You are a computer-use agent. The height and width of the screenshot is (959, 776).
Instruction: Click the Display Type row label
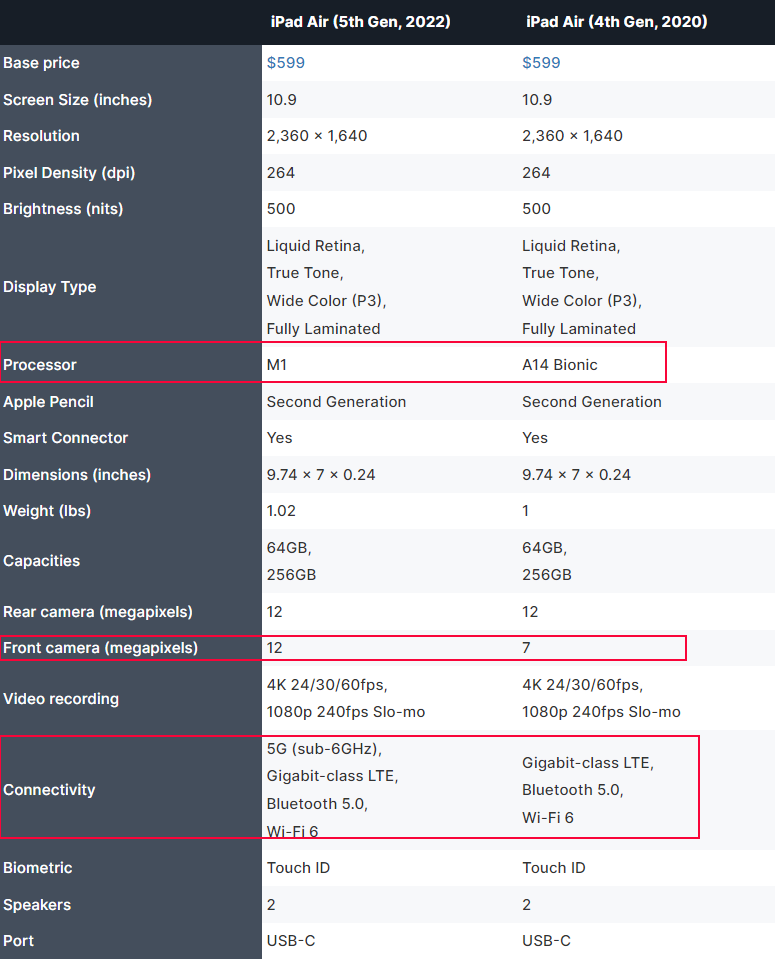coord(50,287)
